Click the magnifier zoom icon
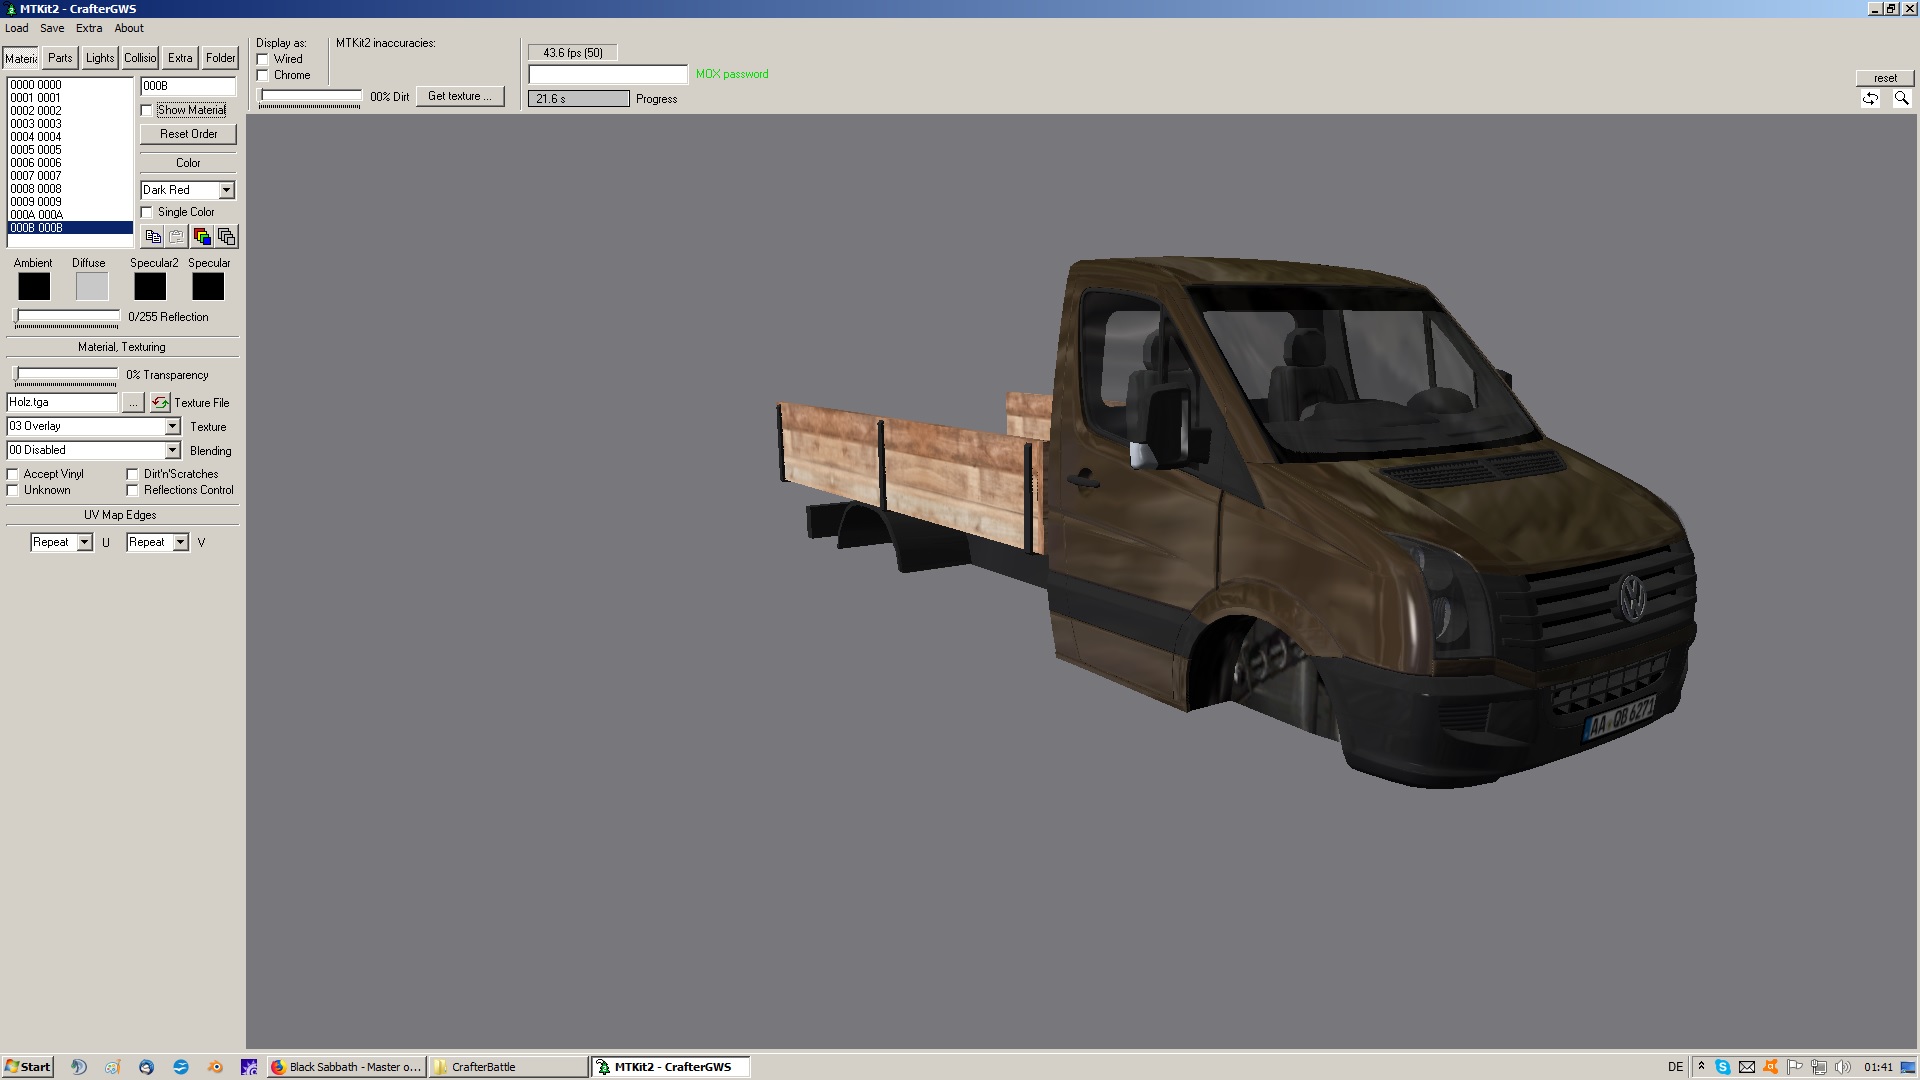The image size is (1920, 1080). [1901, 98]
